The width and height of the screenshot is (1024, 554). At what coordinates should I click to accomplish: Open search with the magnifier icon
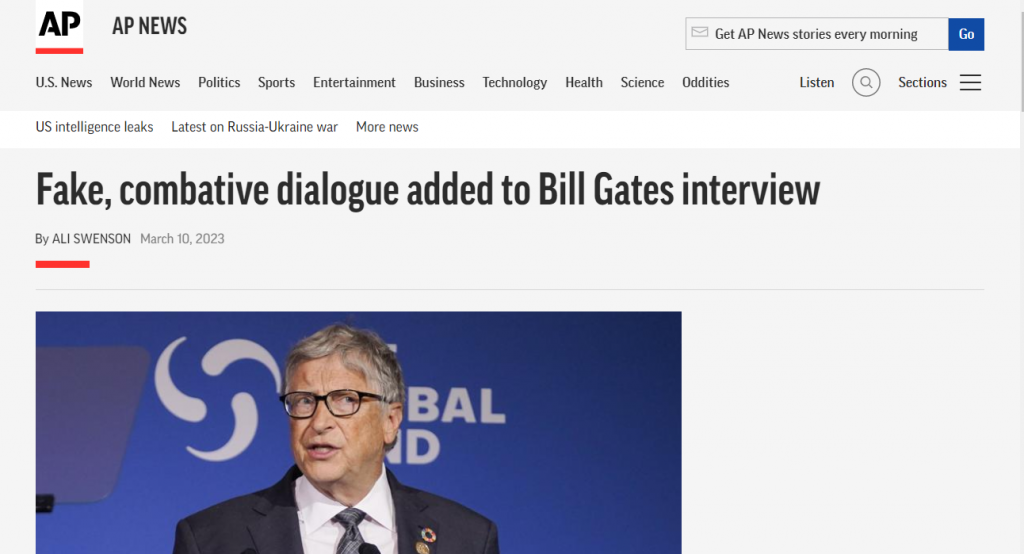[866, 82]
